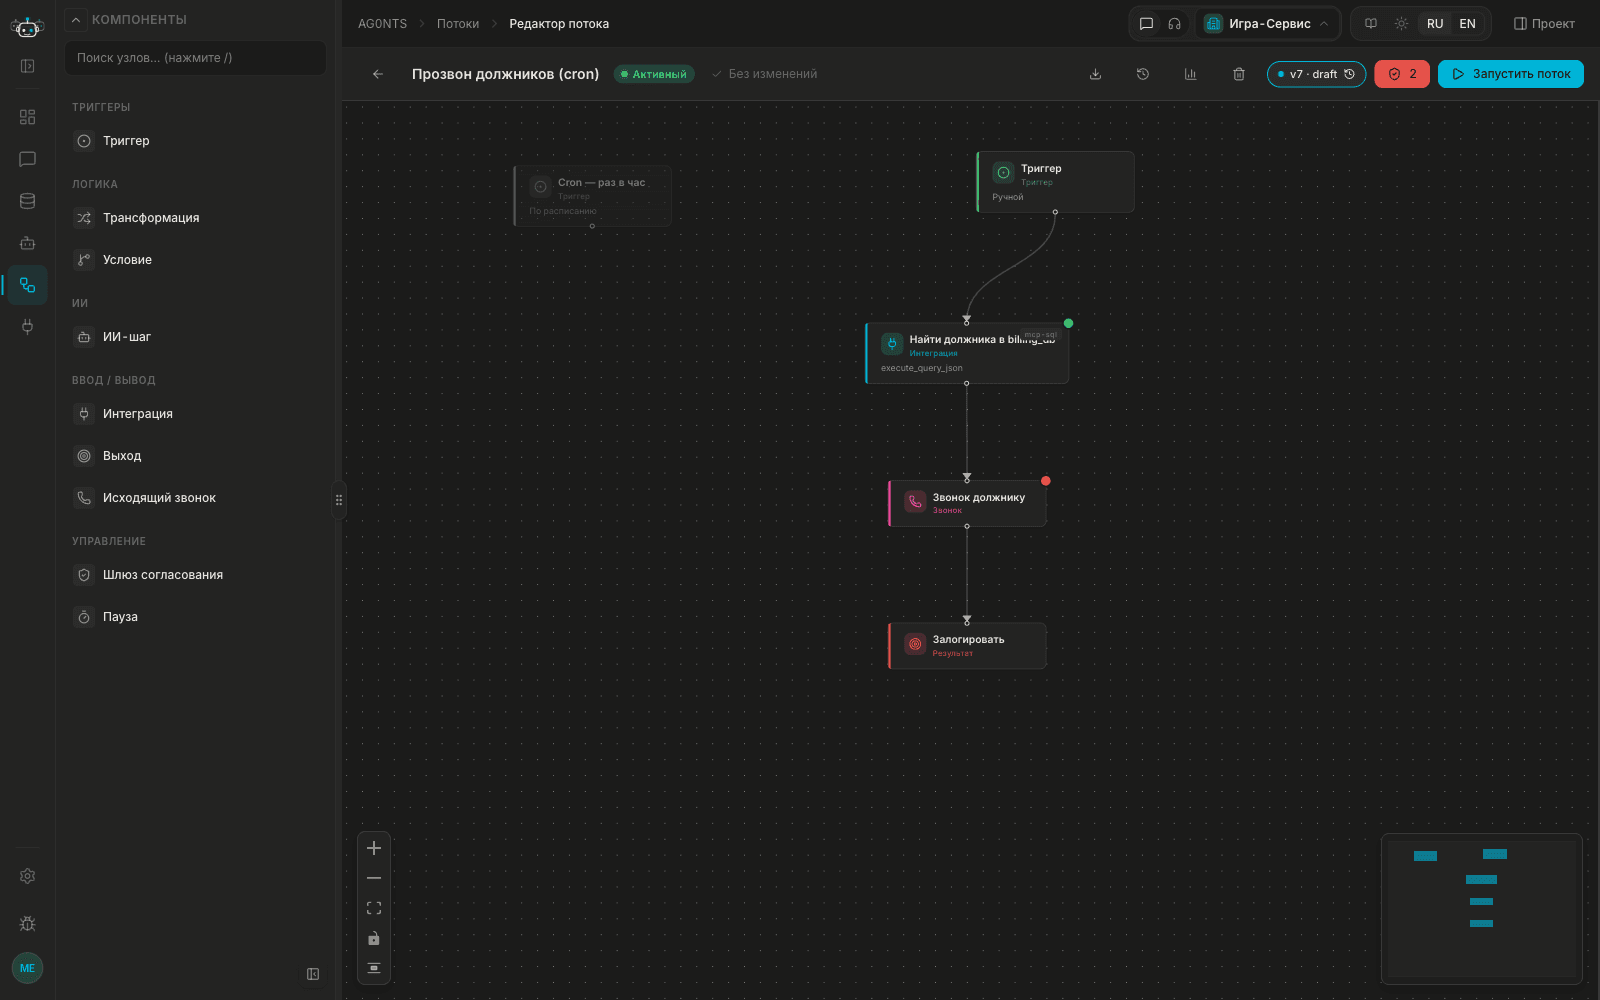Select the Найти должника integration node
1600x1000 pixels.
(967, 353)
